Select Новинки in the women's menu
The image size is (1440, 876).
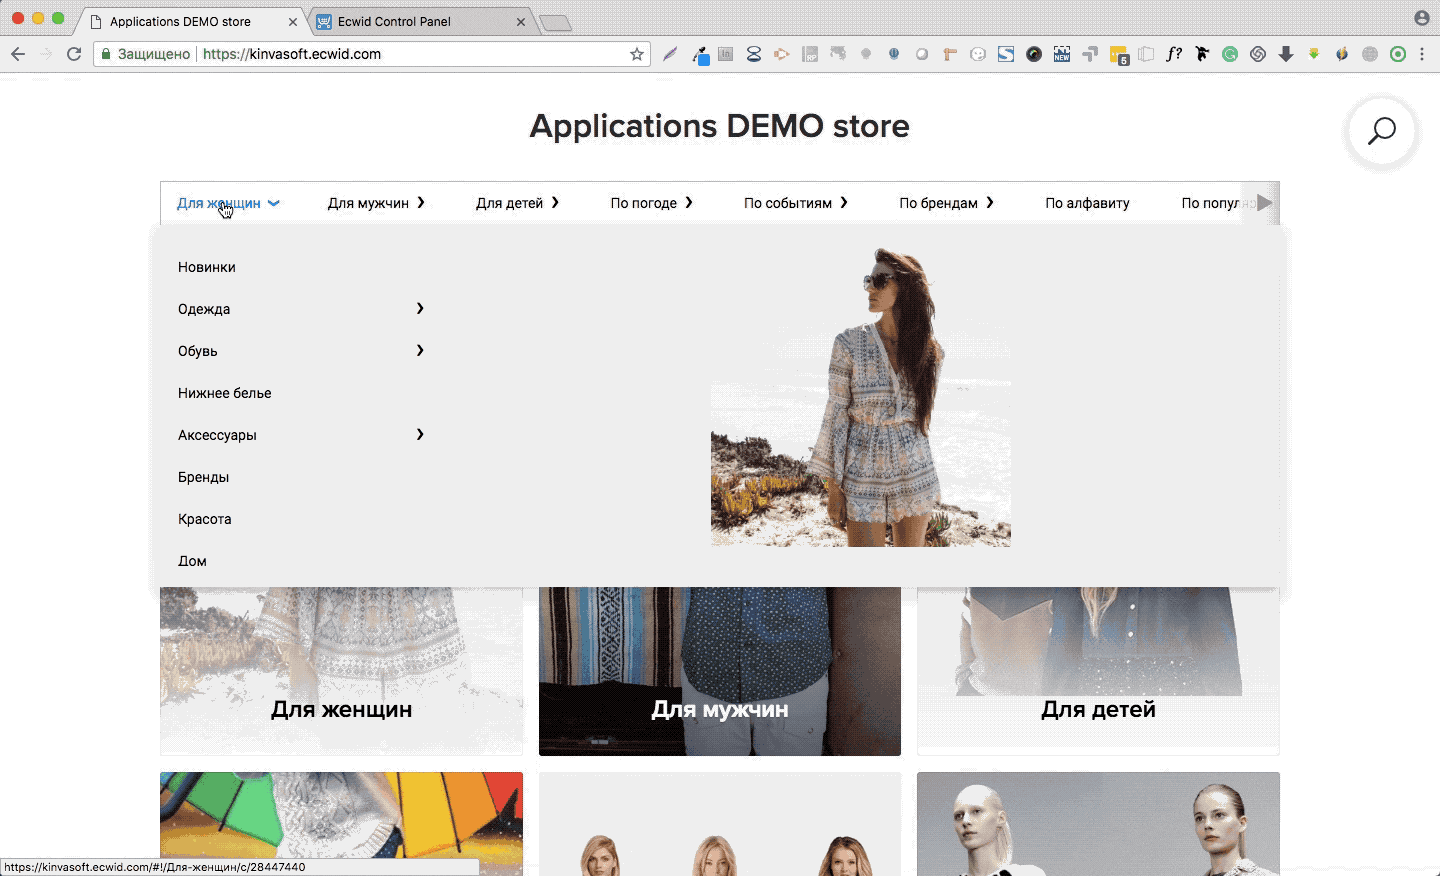(207, 267)
